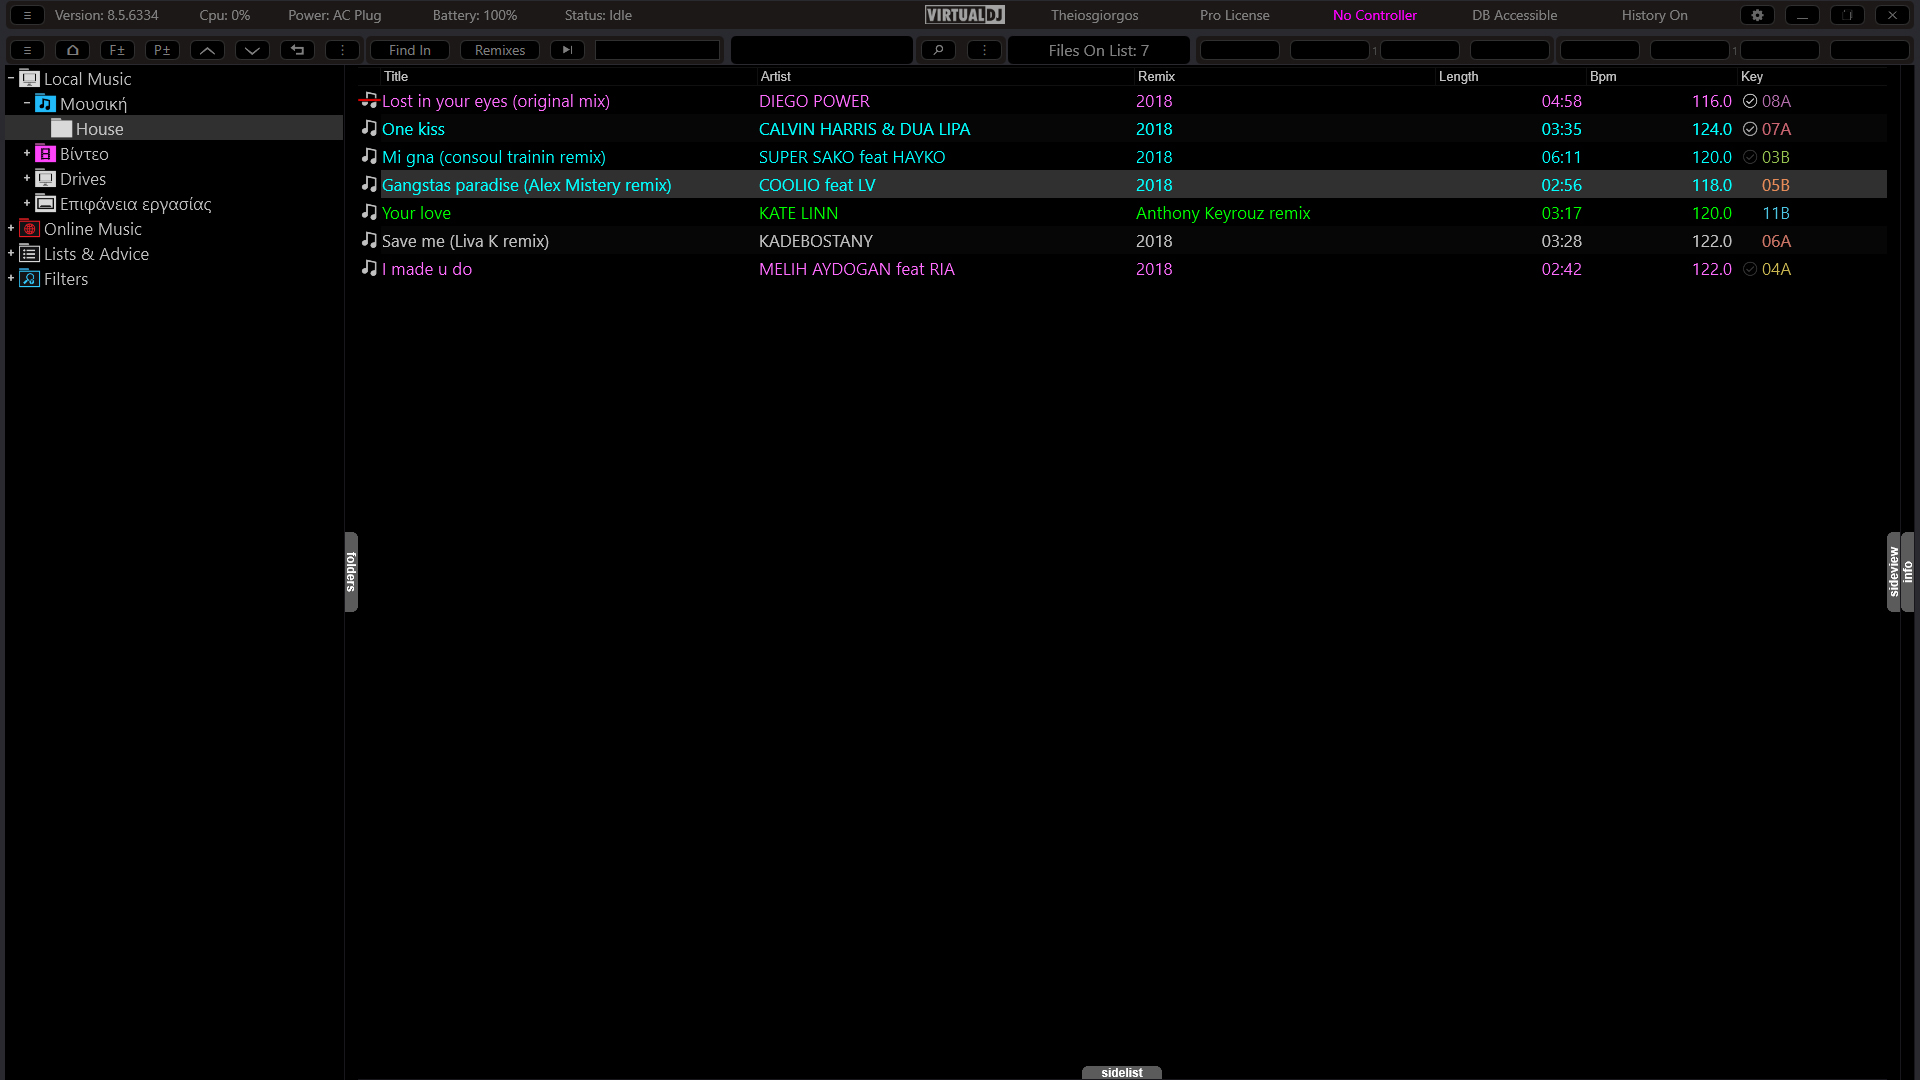This screenshot has width=1920, height=1080.
Task: Click the magnifier search icon
Action: (938, 50)
